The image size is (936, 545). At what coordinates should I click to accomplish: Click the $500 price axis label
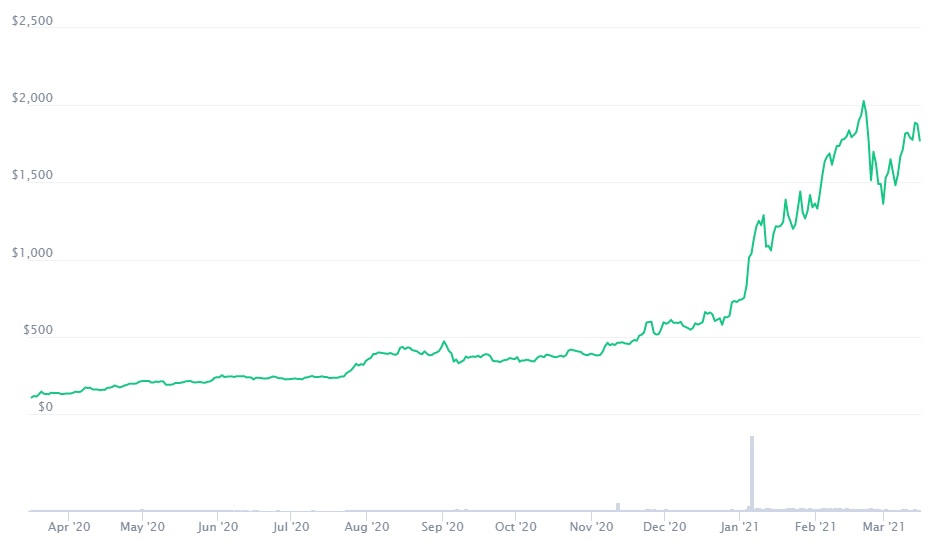click(x=35, y=331)
